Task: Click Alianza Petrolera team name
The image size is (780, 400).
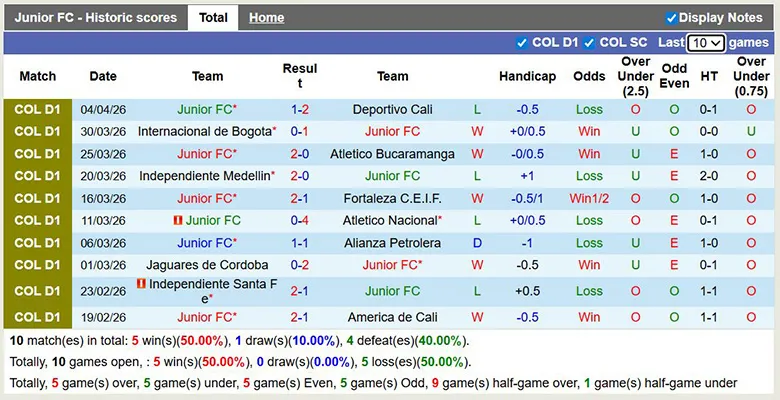Action: coord(392,243)
